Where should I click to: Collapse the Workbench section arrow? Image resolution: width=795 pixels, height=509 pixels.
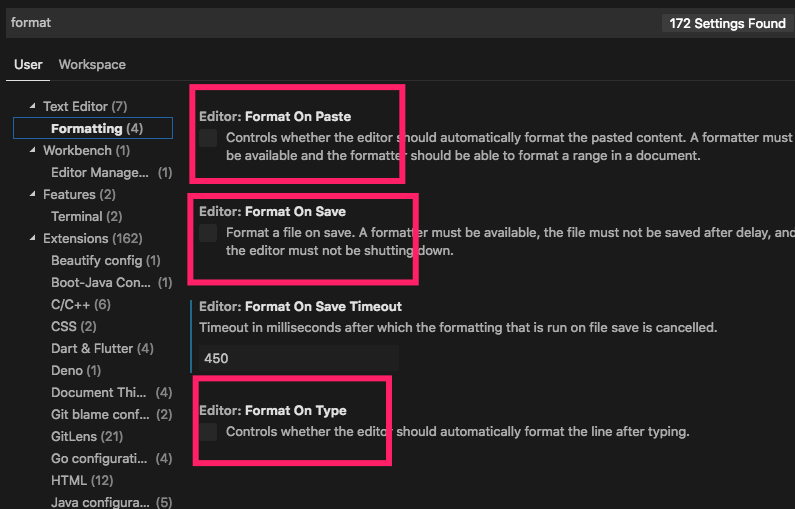click(32, 150)
